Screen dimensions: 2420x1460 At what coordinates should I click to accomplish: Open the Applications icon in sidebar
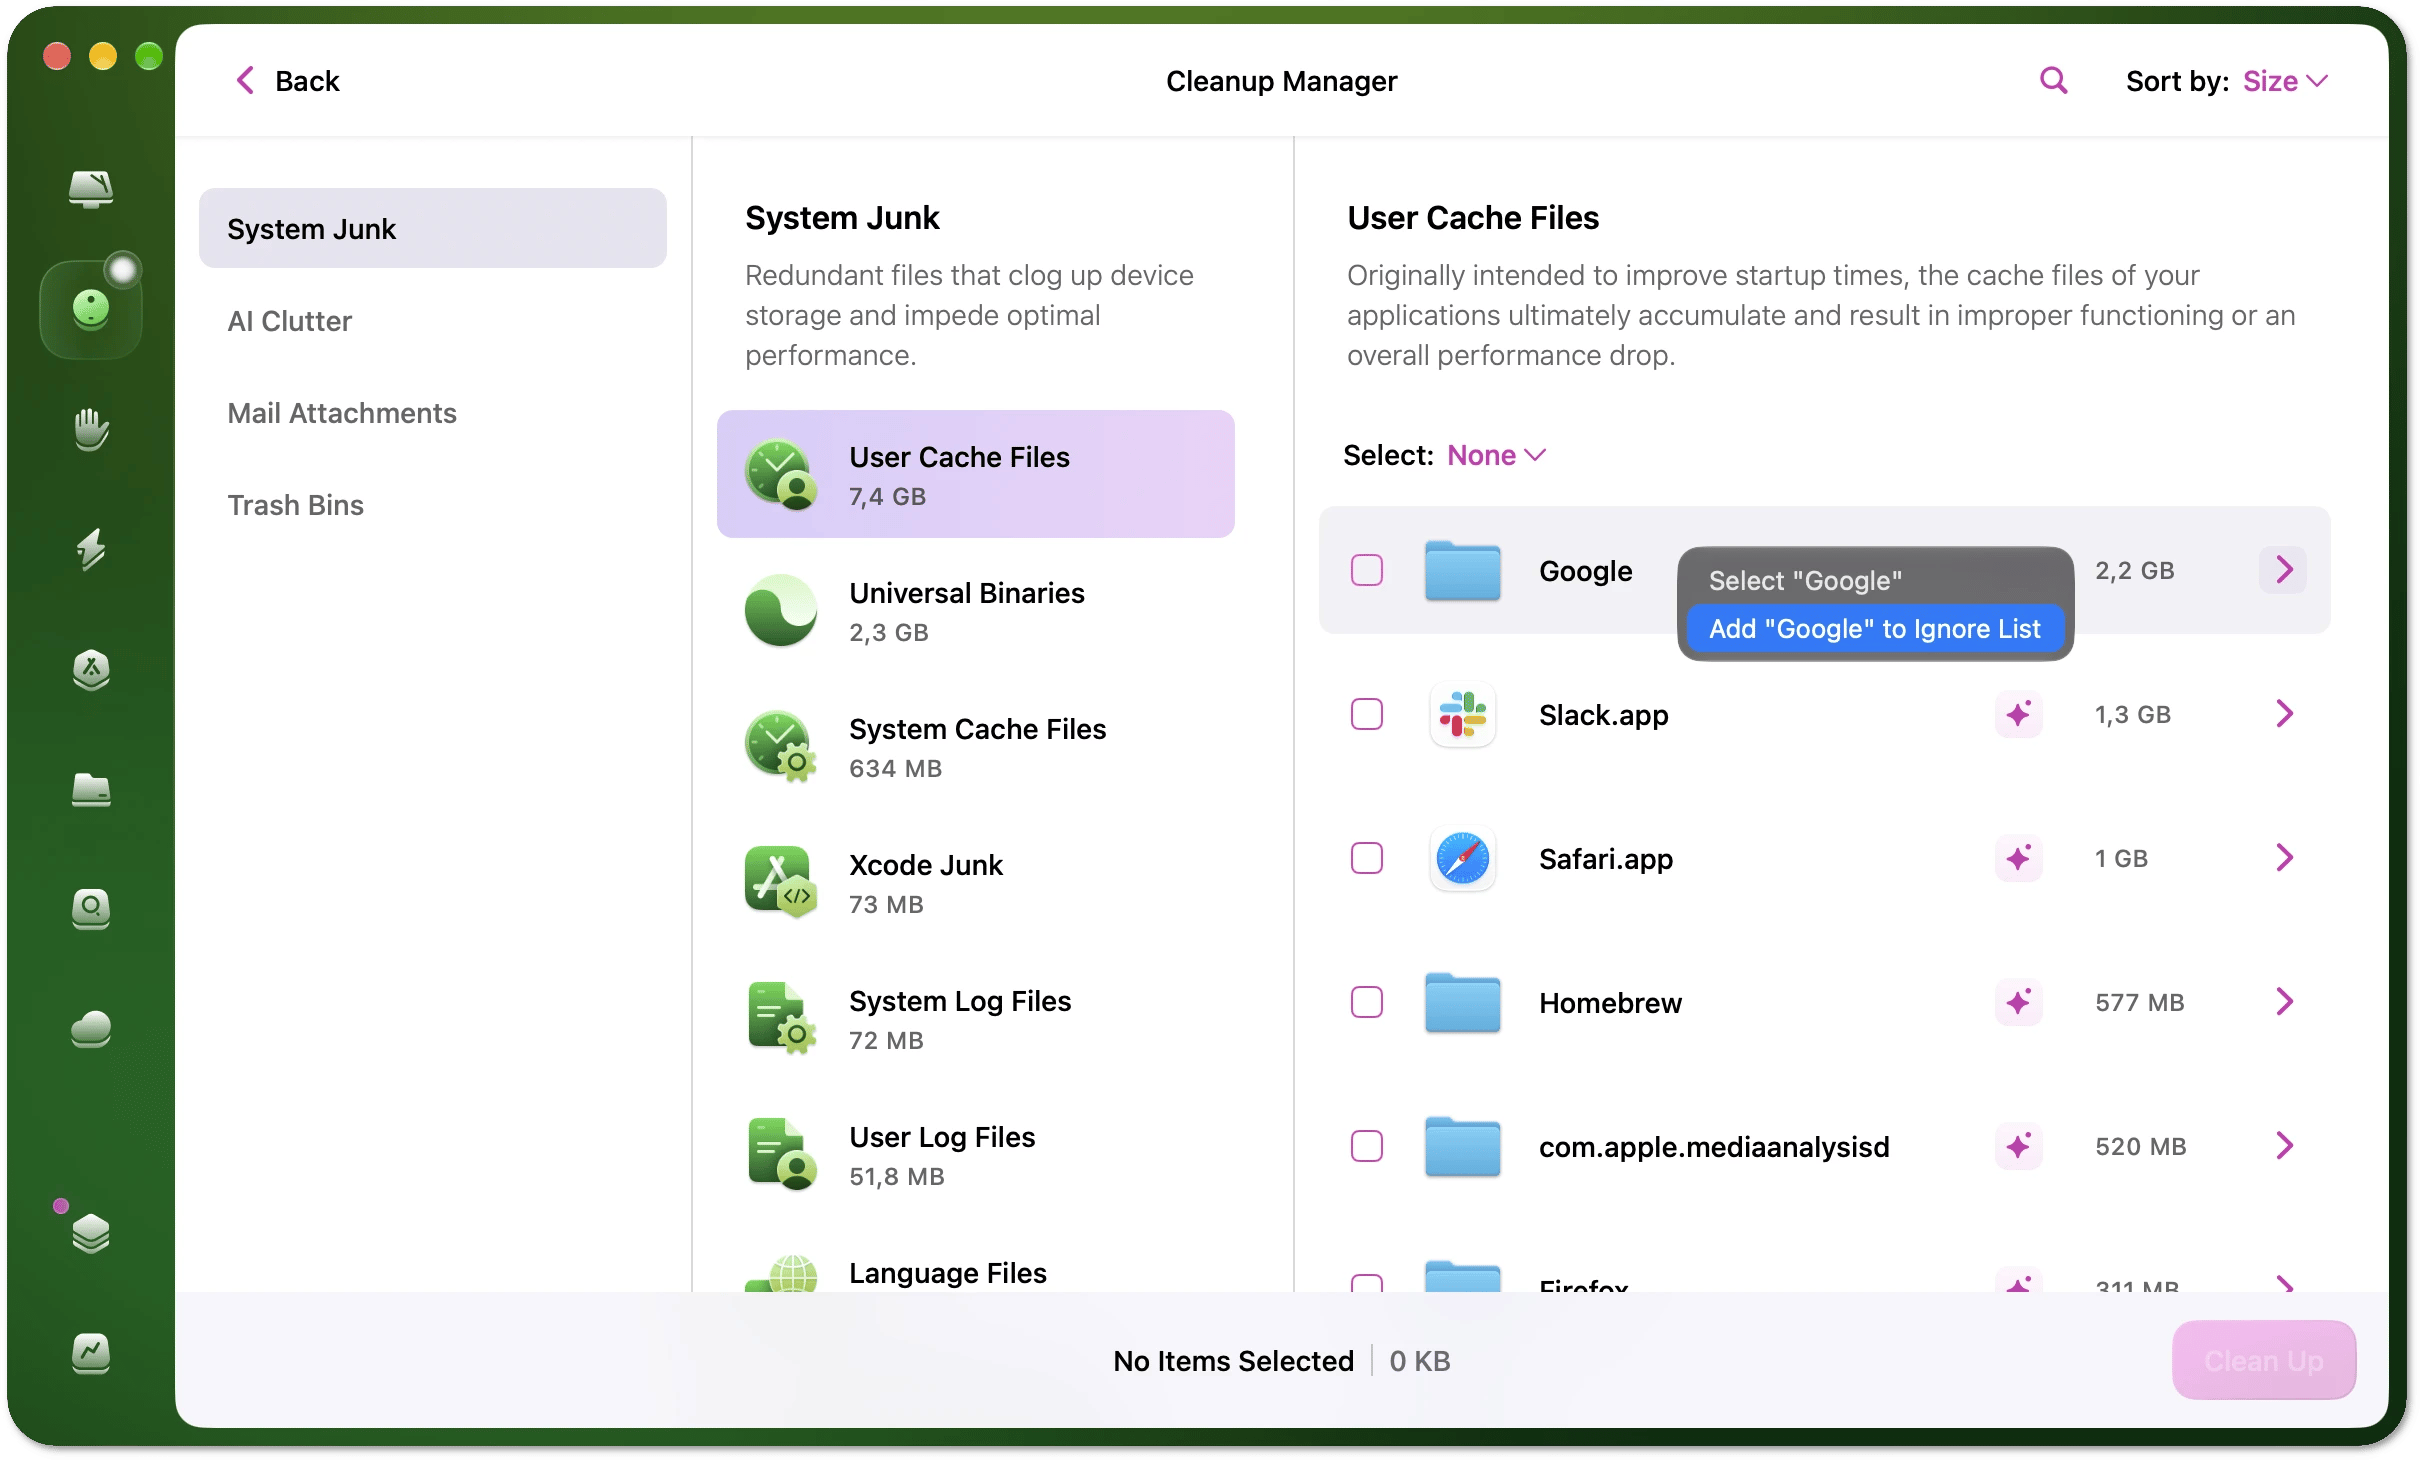pyautogui.click(x=91, y=669)
